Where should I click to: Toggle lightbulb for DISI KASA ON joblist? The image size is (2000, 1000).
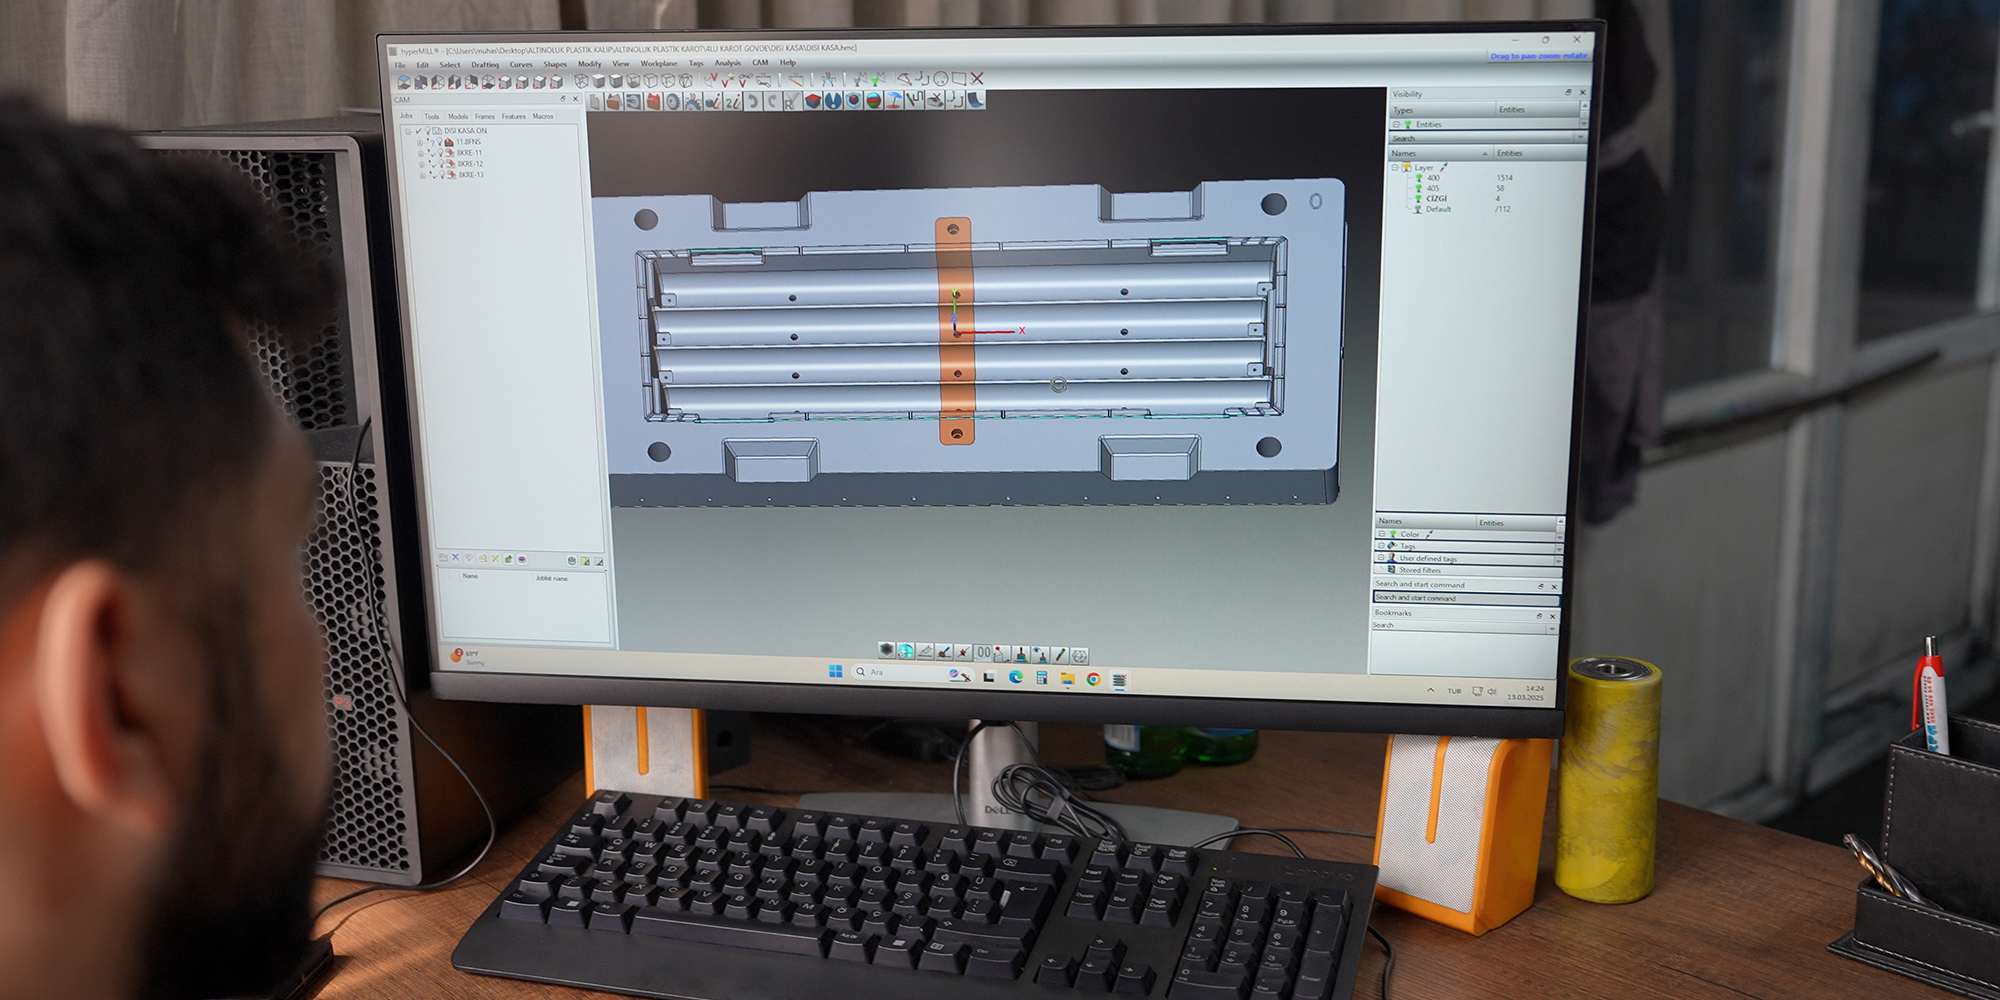tap(427, 131)
